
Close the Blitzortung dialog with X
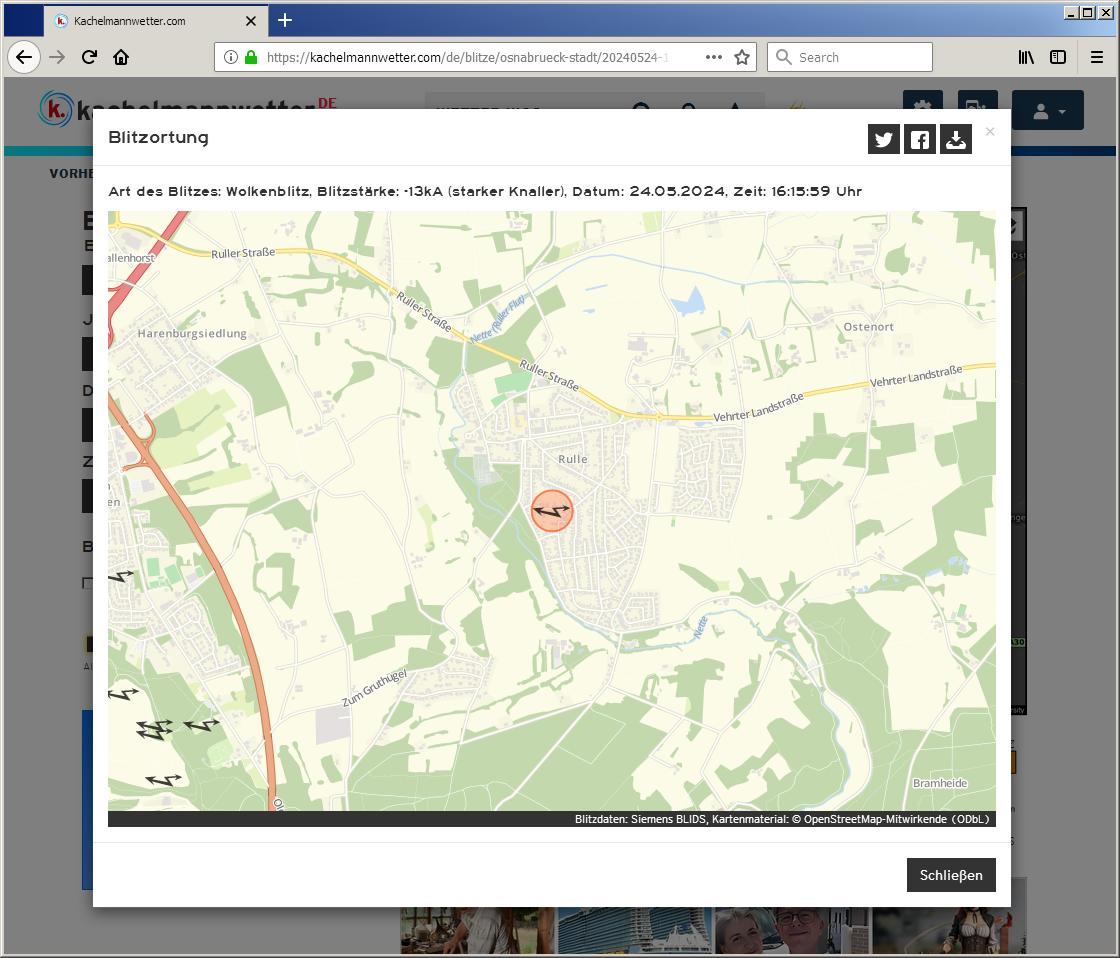click(990, 131)
